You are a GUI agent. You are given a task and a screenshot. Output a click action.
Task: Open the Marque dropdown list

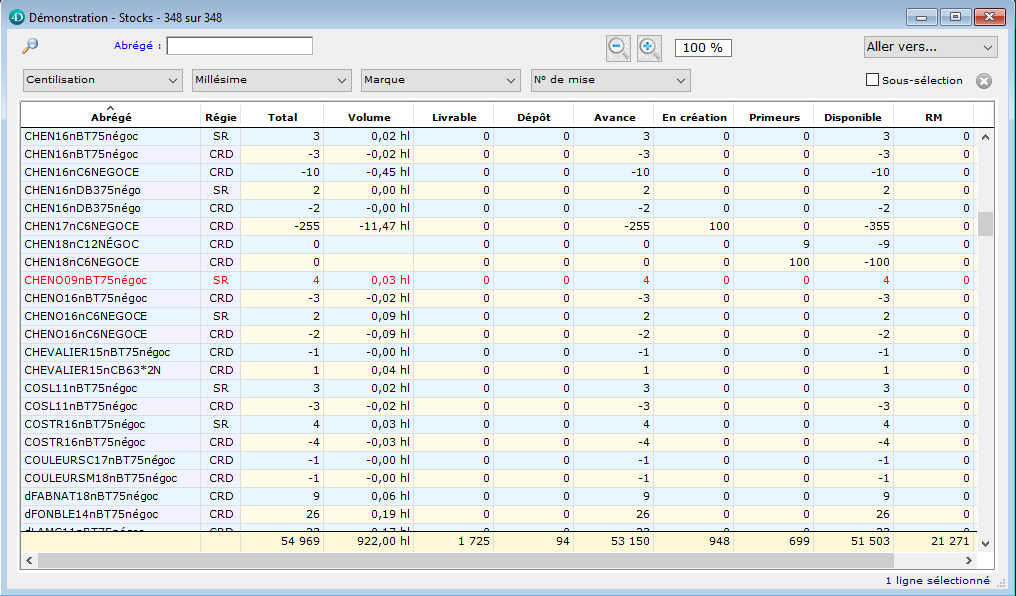[441, 80]
